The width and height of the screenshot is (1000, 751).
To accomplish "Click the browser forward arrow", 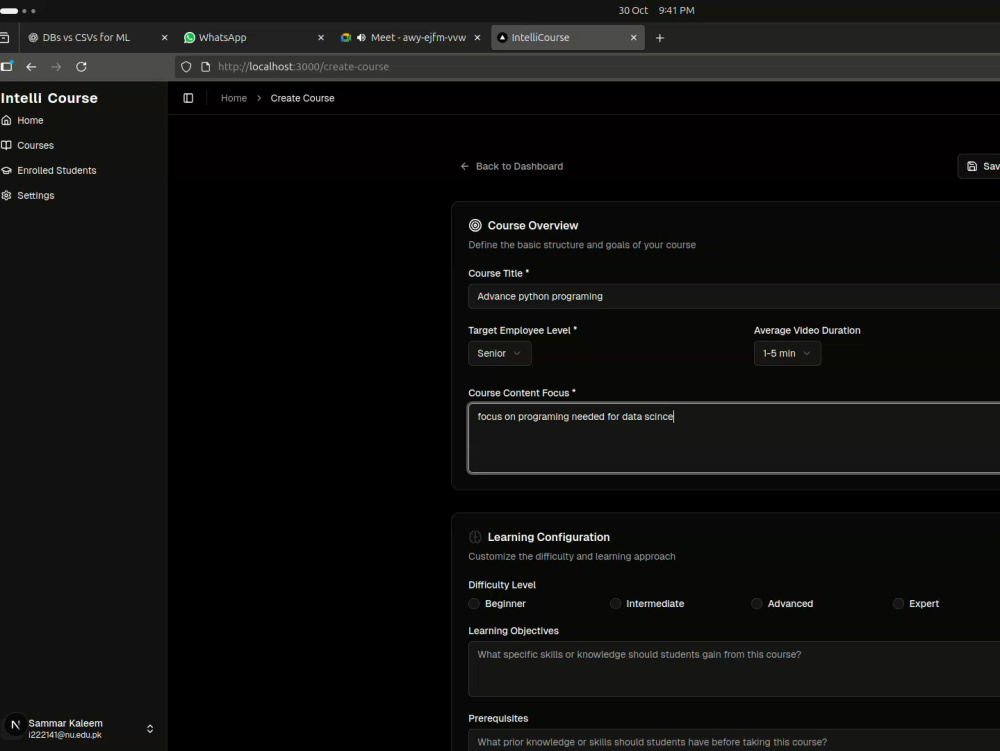I will pos(56,66).
